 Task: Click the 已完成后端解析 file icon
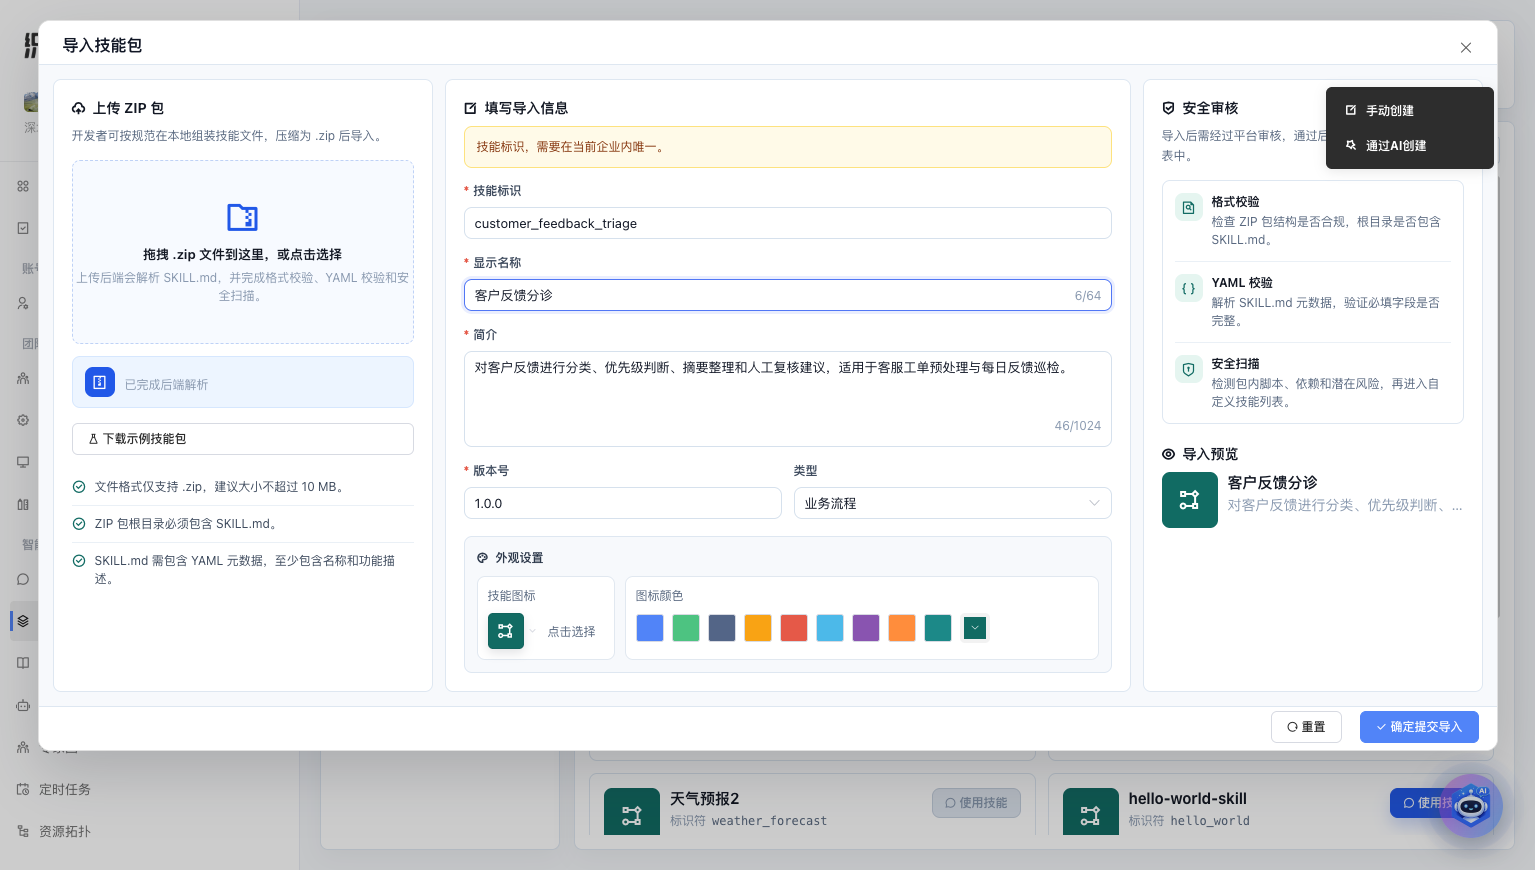100,382
